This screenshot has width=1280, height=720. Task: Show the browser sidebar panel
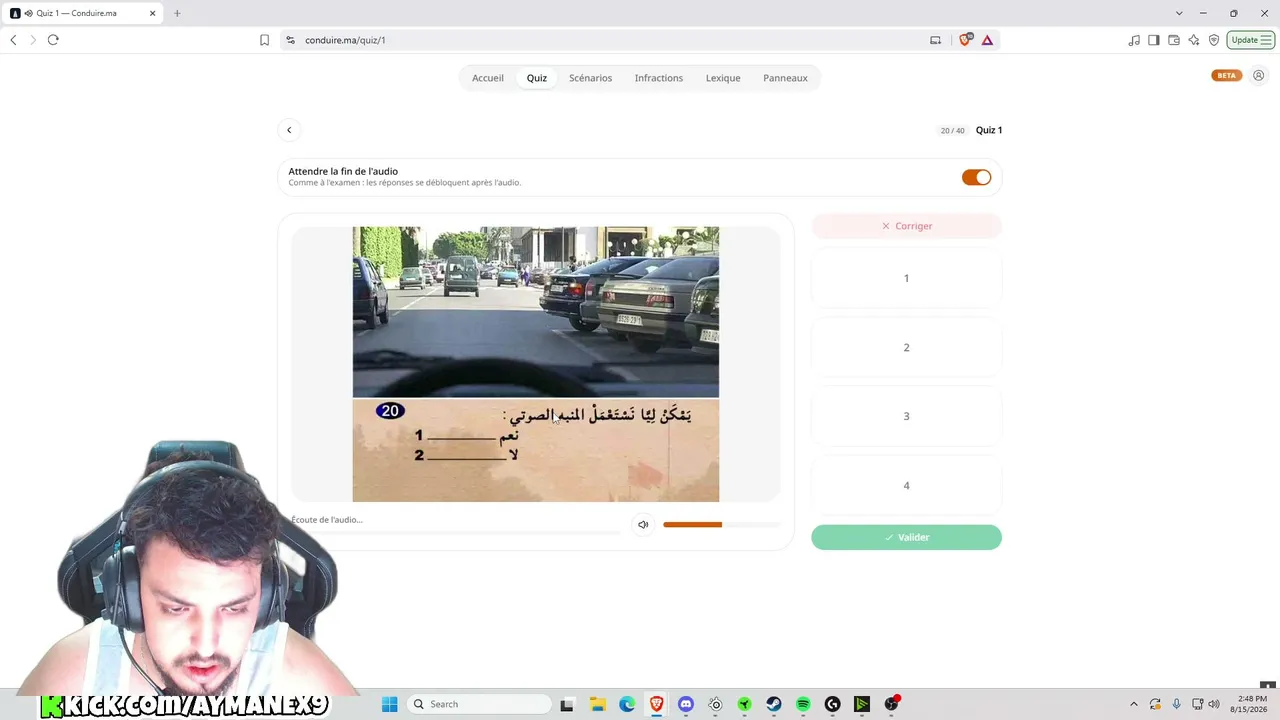click(x=1154, y=40)
